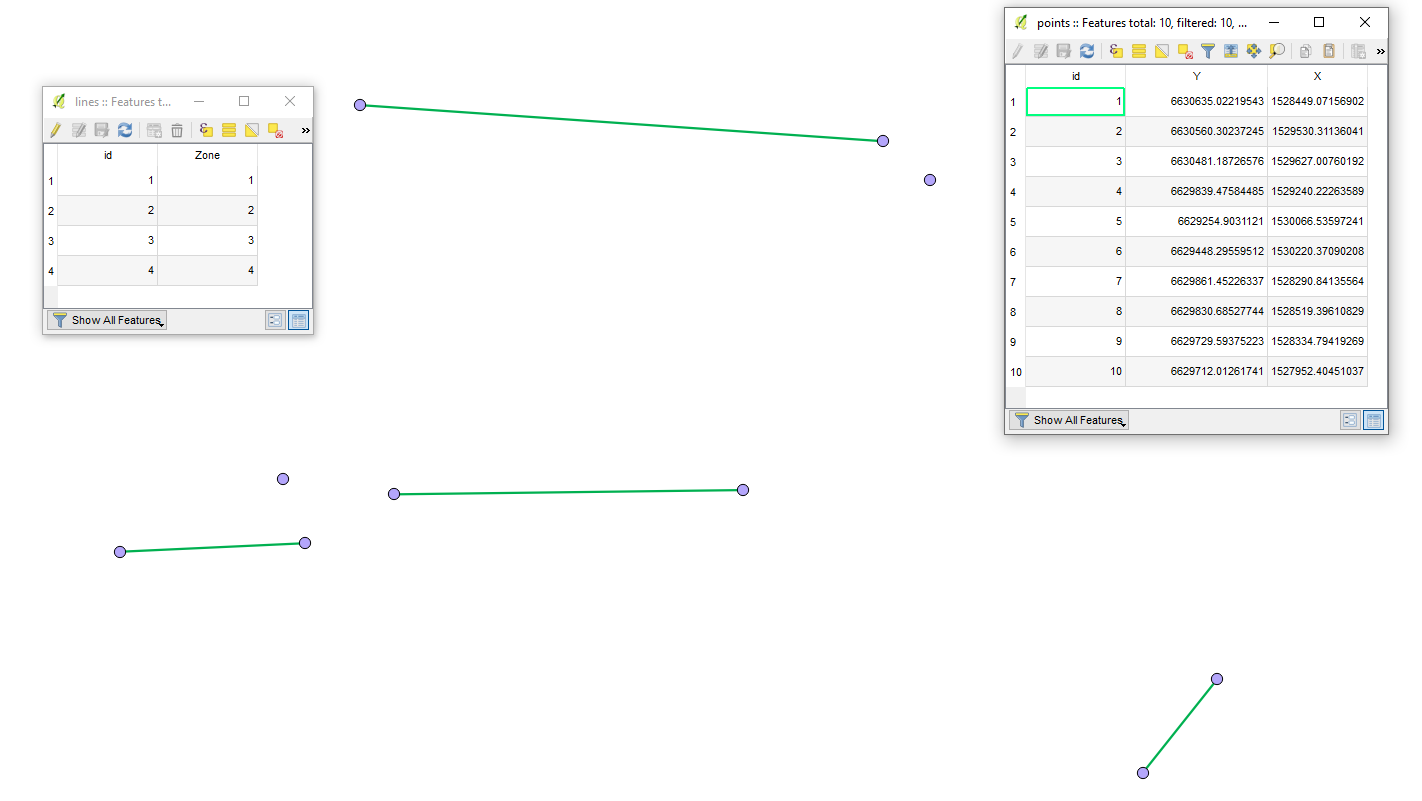1422x801 pixels.
Task: Toggle editing mode pencil in points window
Action: (x=1018, y=51)
